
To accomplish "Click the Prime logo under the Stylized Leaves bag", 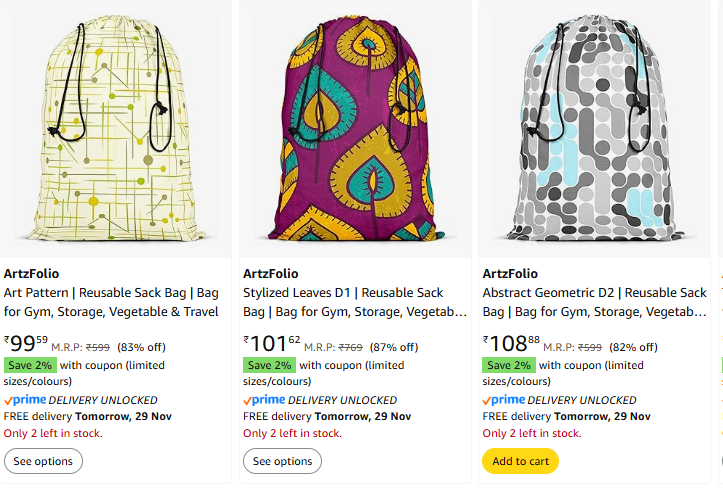I will click(264, 400).
